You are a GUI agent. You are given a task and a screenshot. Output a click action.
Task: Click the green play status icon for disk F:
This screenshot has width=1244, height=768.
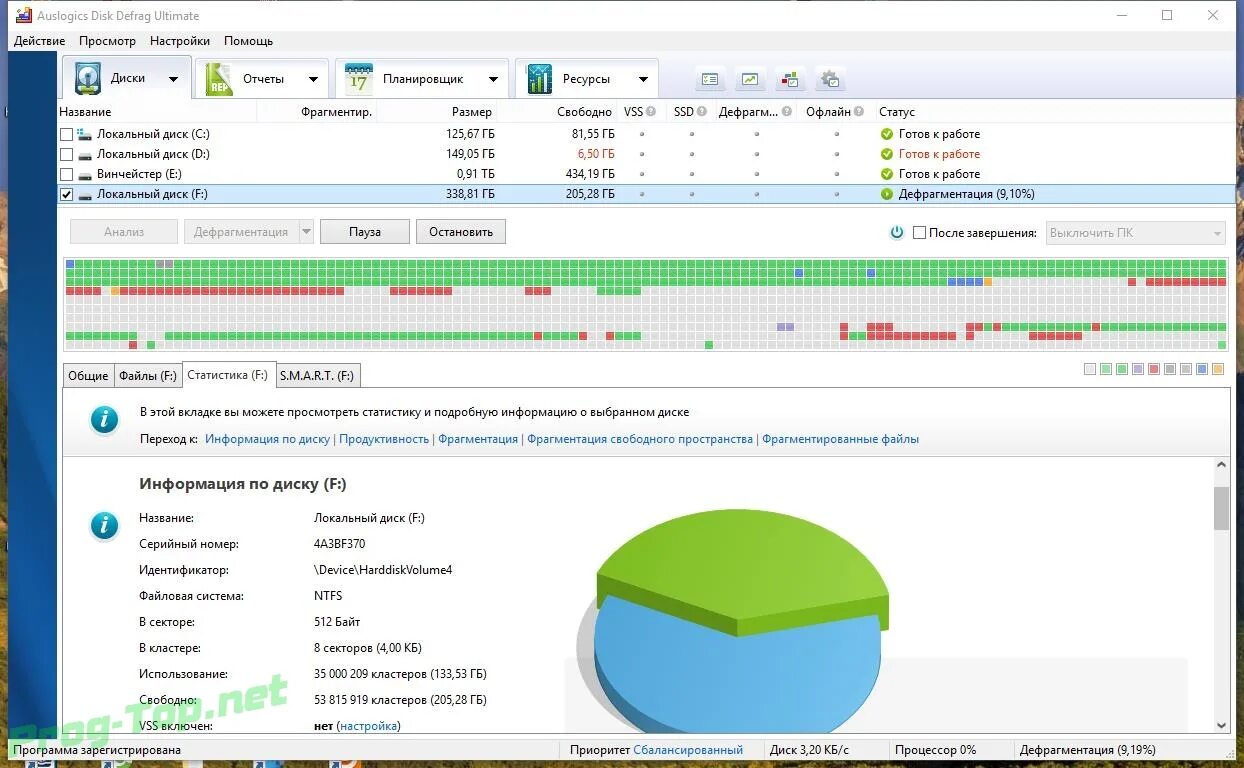coord(887,194)
